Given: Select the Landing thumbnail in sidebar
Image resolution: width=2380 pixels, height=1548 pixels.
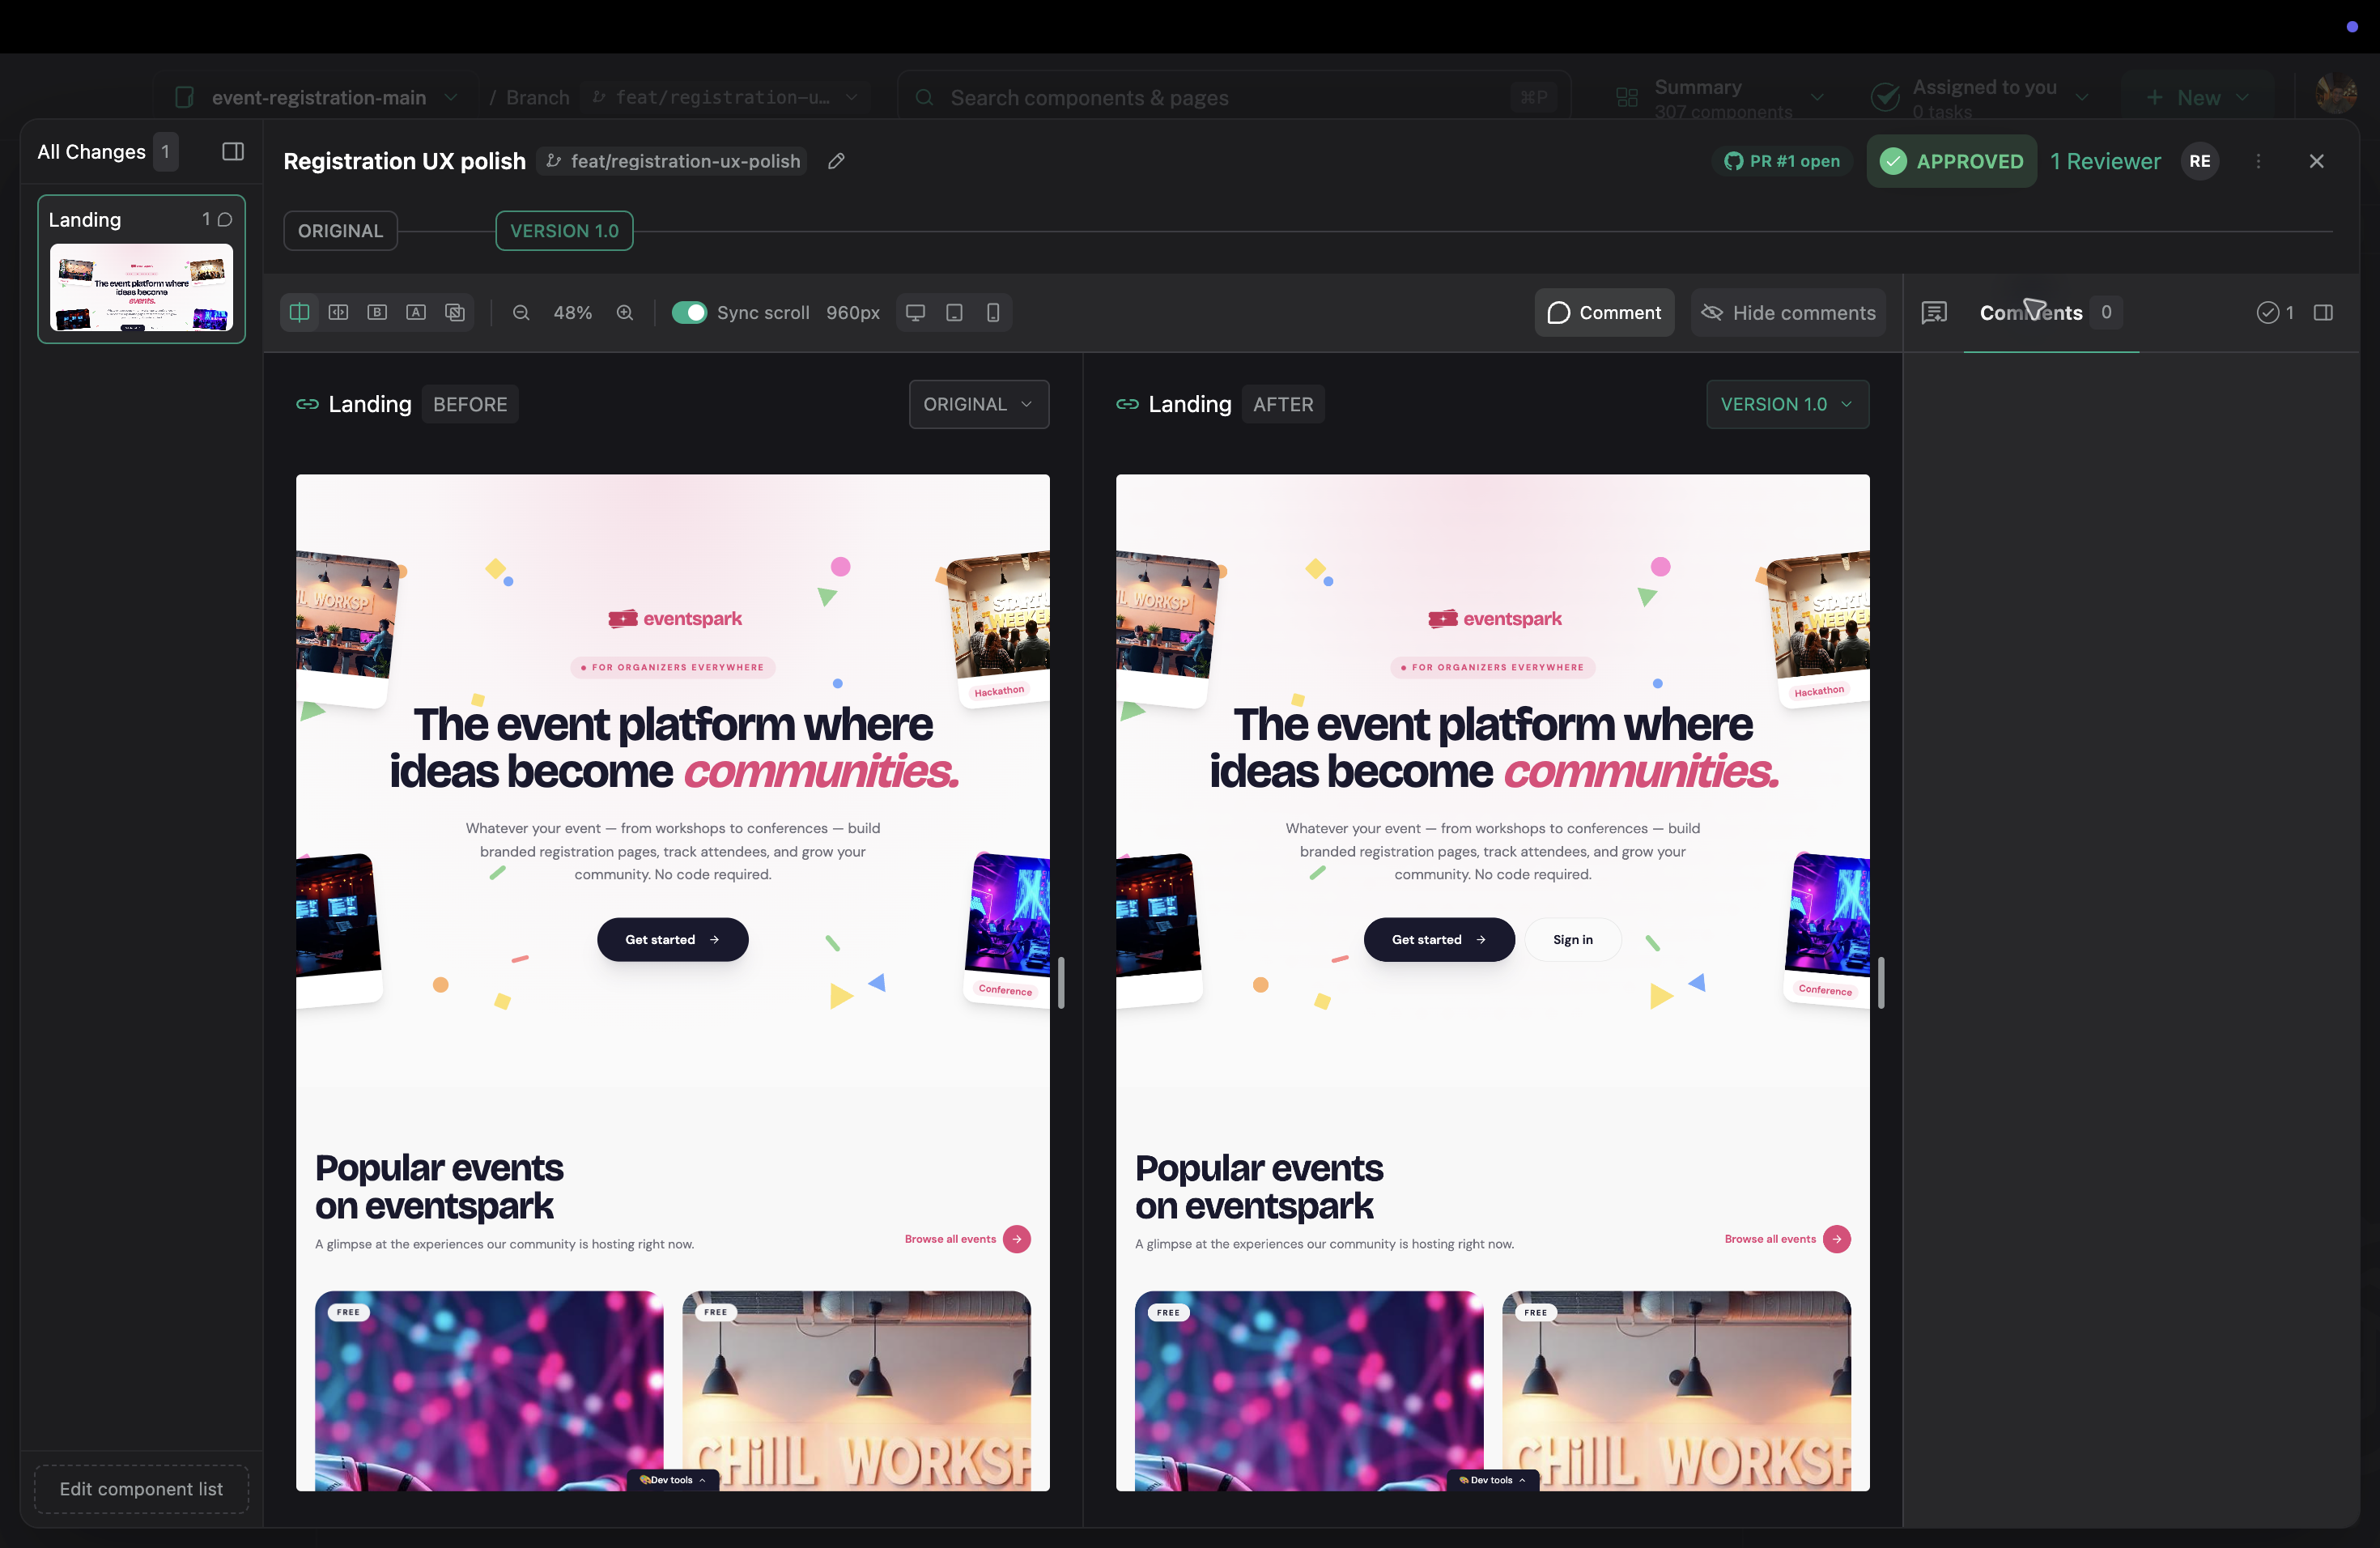Looking at the screenshot, I should 141,287.
